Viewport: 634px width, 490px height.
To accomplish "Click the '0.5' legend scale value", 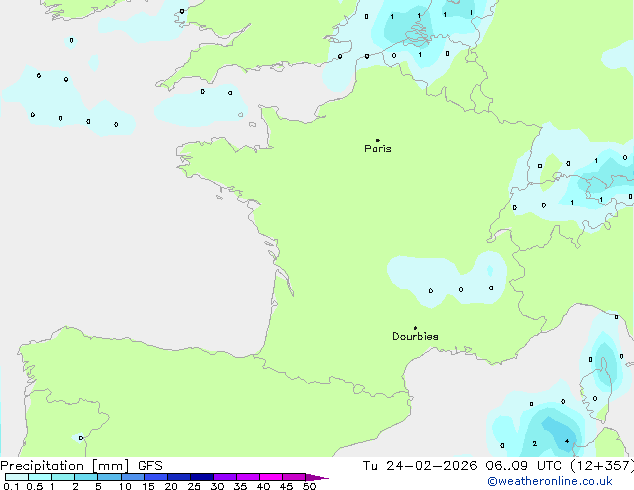I will (x=35, y=486).
